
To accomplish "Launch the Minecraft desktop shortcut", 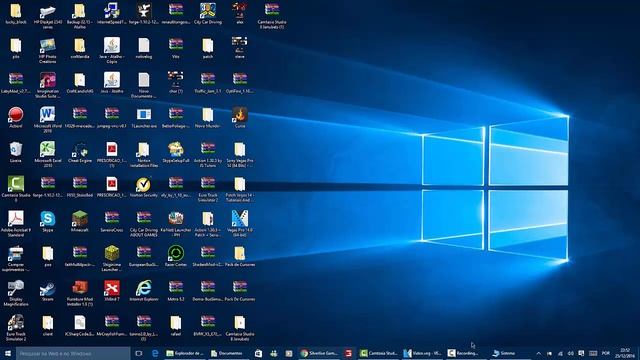I will [80, 218].
